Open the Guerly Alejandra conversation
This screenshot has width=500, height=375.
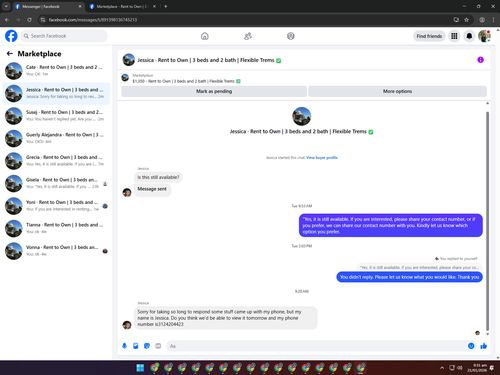[x=56, y=138]
